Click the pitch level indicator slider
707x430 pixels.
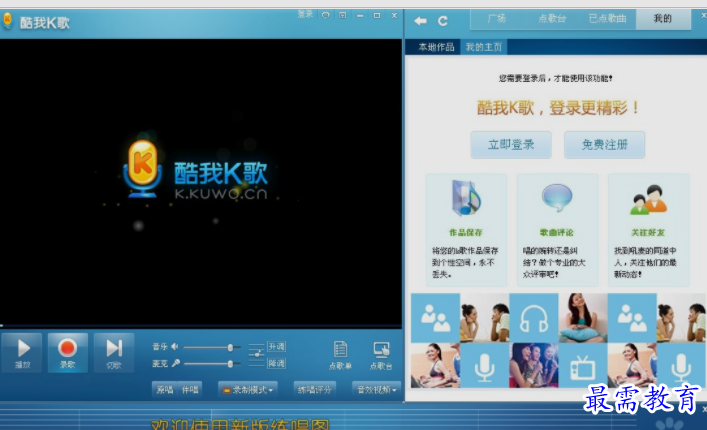click(x=256, y=355)
